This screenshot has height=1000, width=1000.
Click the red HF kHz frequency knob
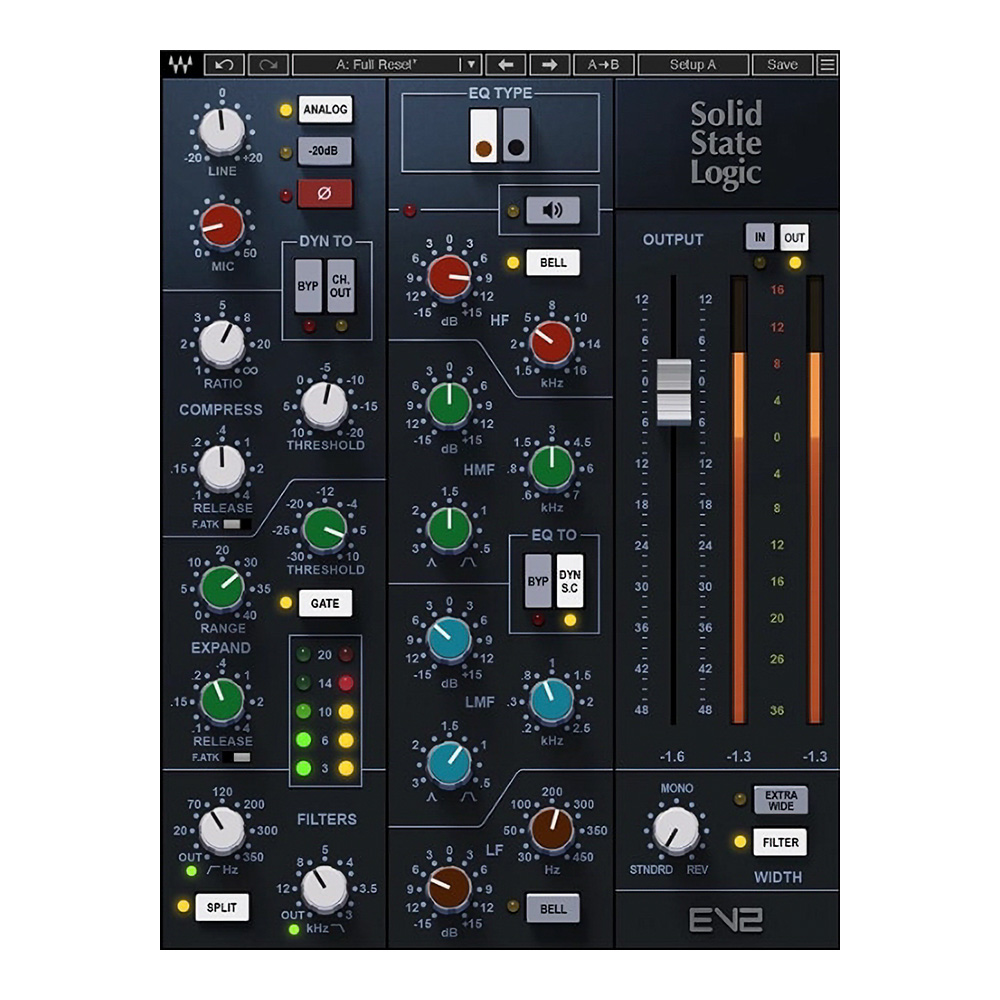point(552,342)
